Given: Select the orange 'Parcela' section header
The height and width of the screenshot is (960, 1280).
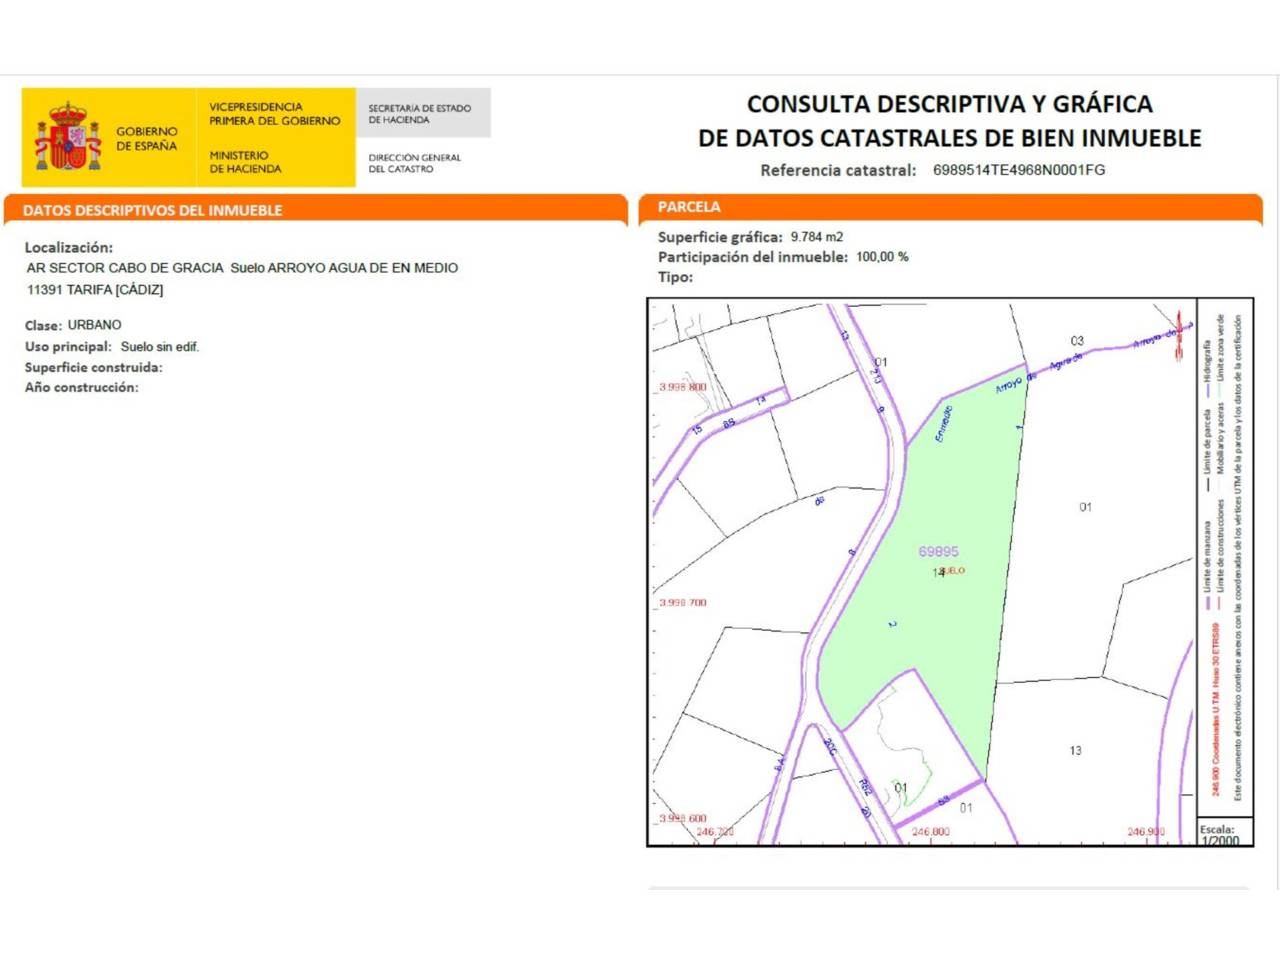Looking at the screenshot, I should pos(689,207).
